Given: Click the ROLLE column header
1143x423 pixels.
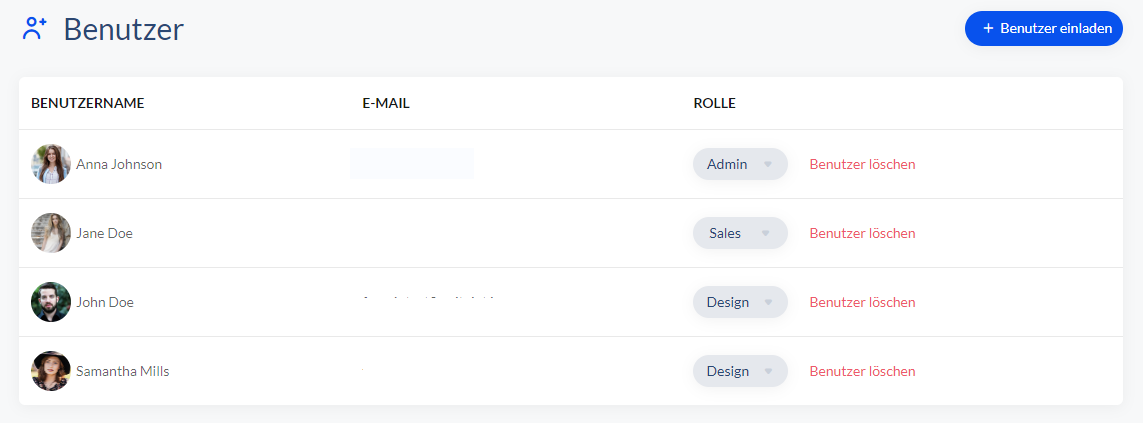Looking at the screenshot, I should pos(714,104).
